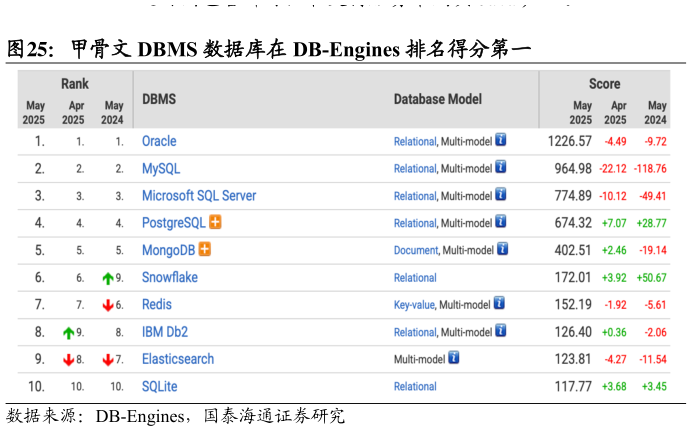
Task: Click the Rank header
Action: tap(75, 84)
